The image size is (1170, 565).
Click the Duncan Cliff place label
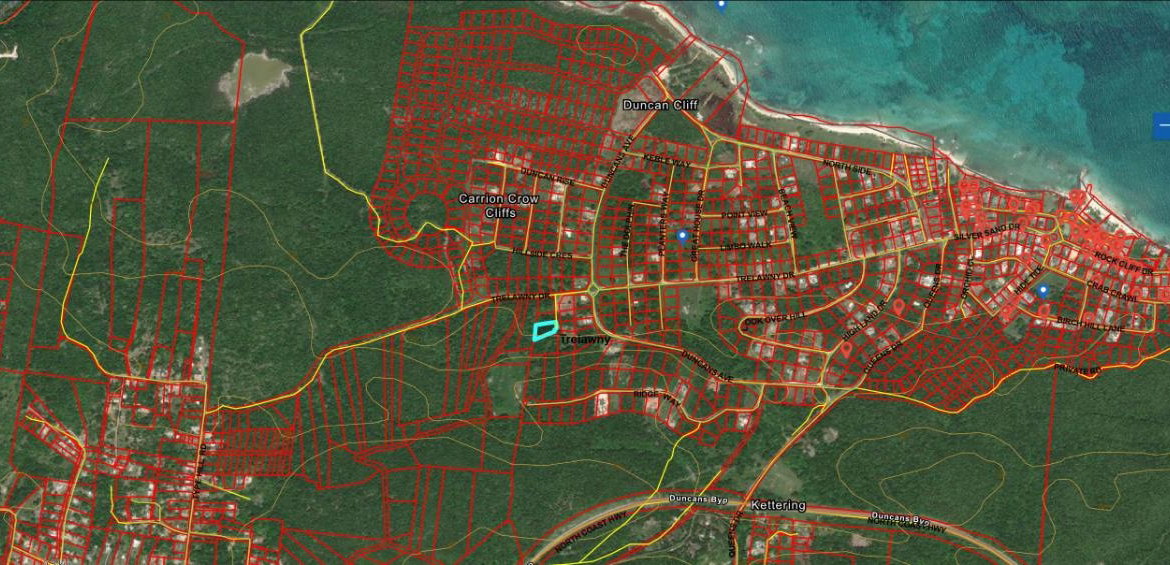click(660, 105)
